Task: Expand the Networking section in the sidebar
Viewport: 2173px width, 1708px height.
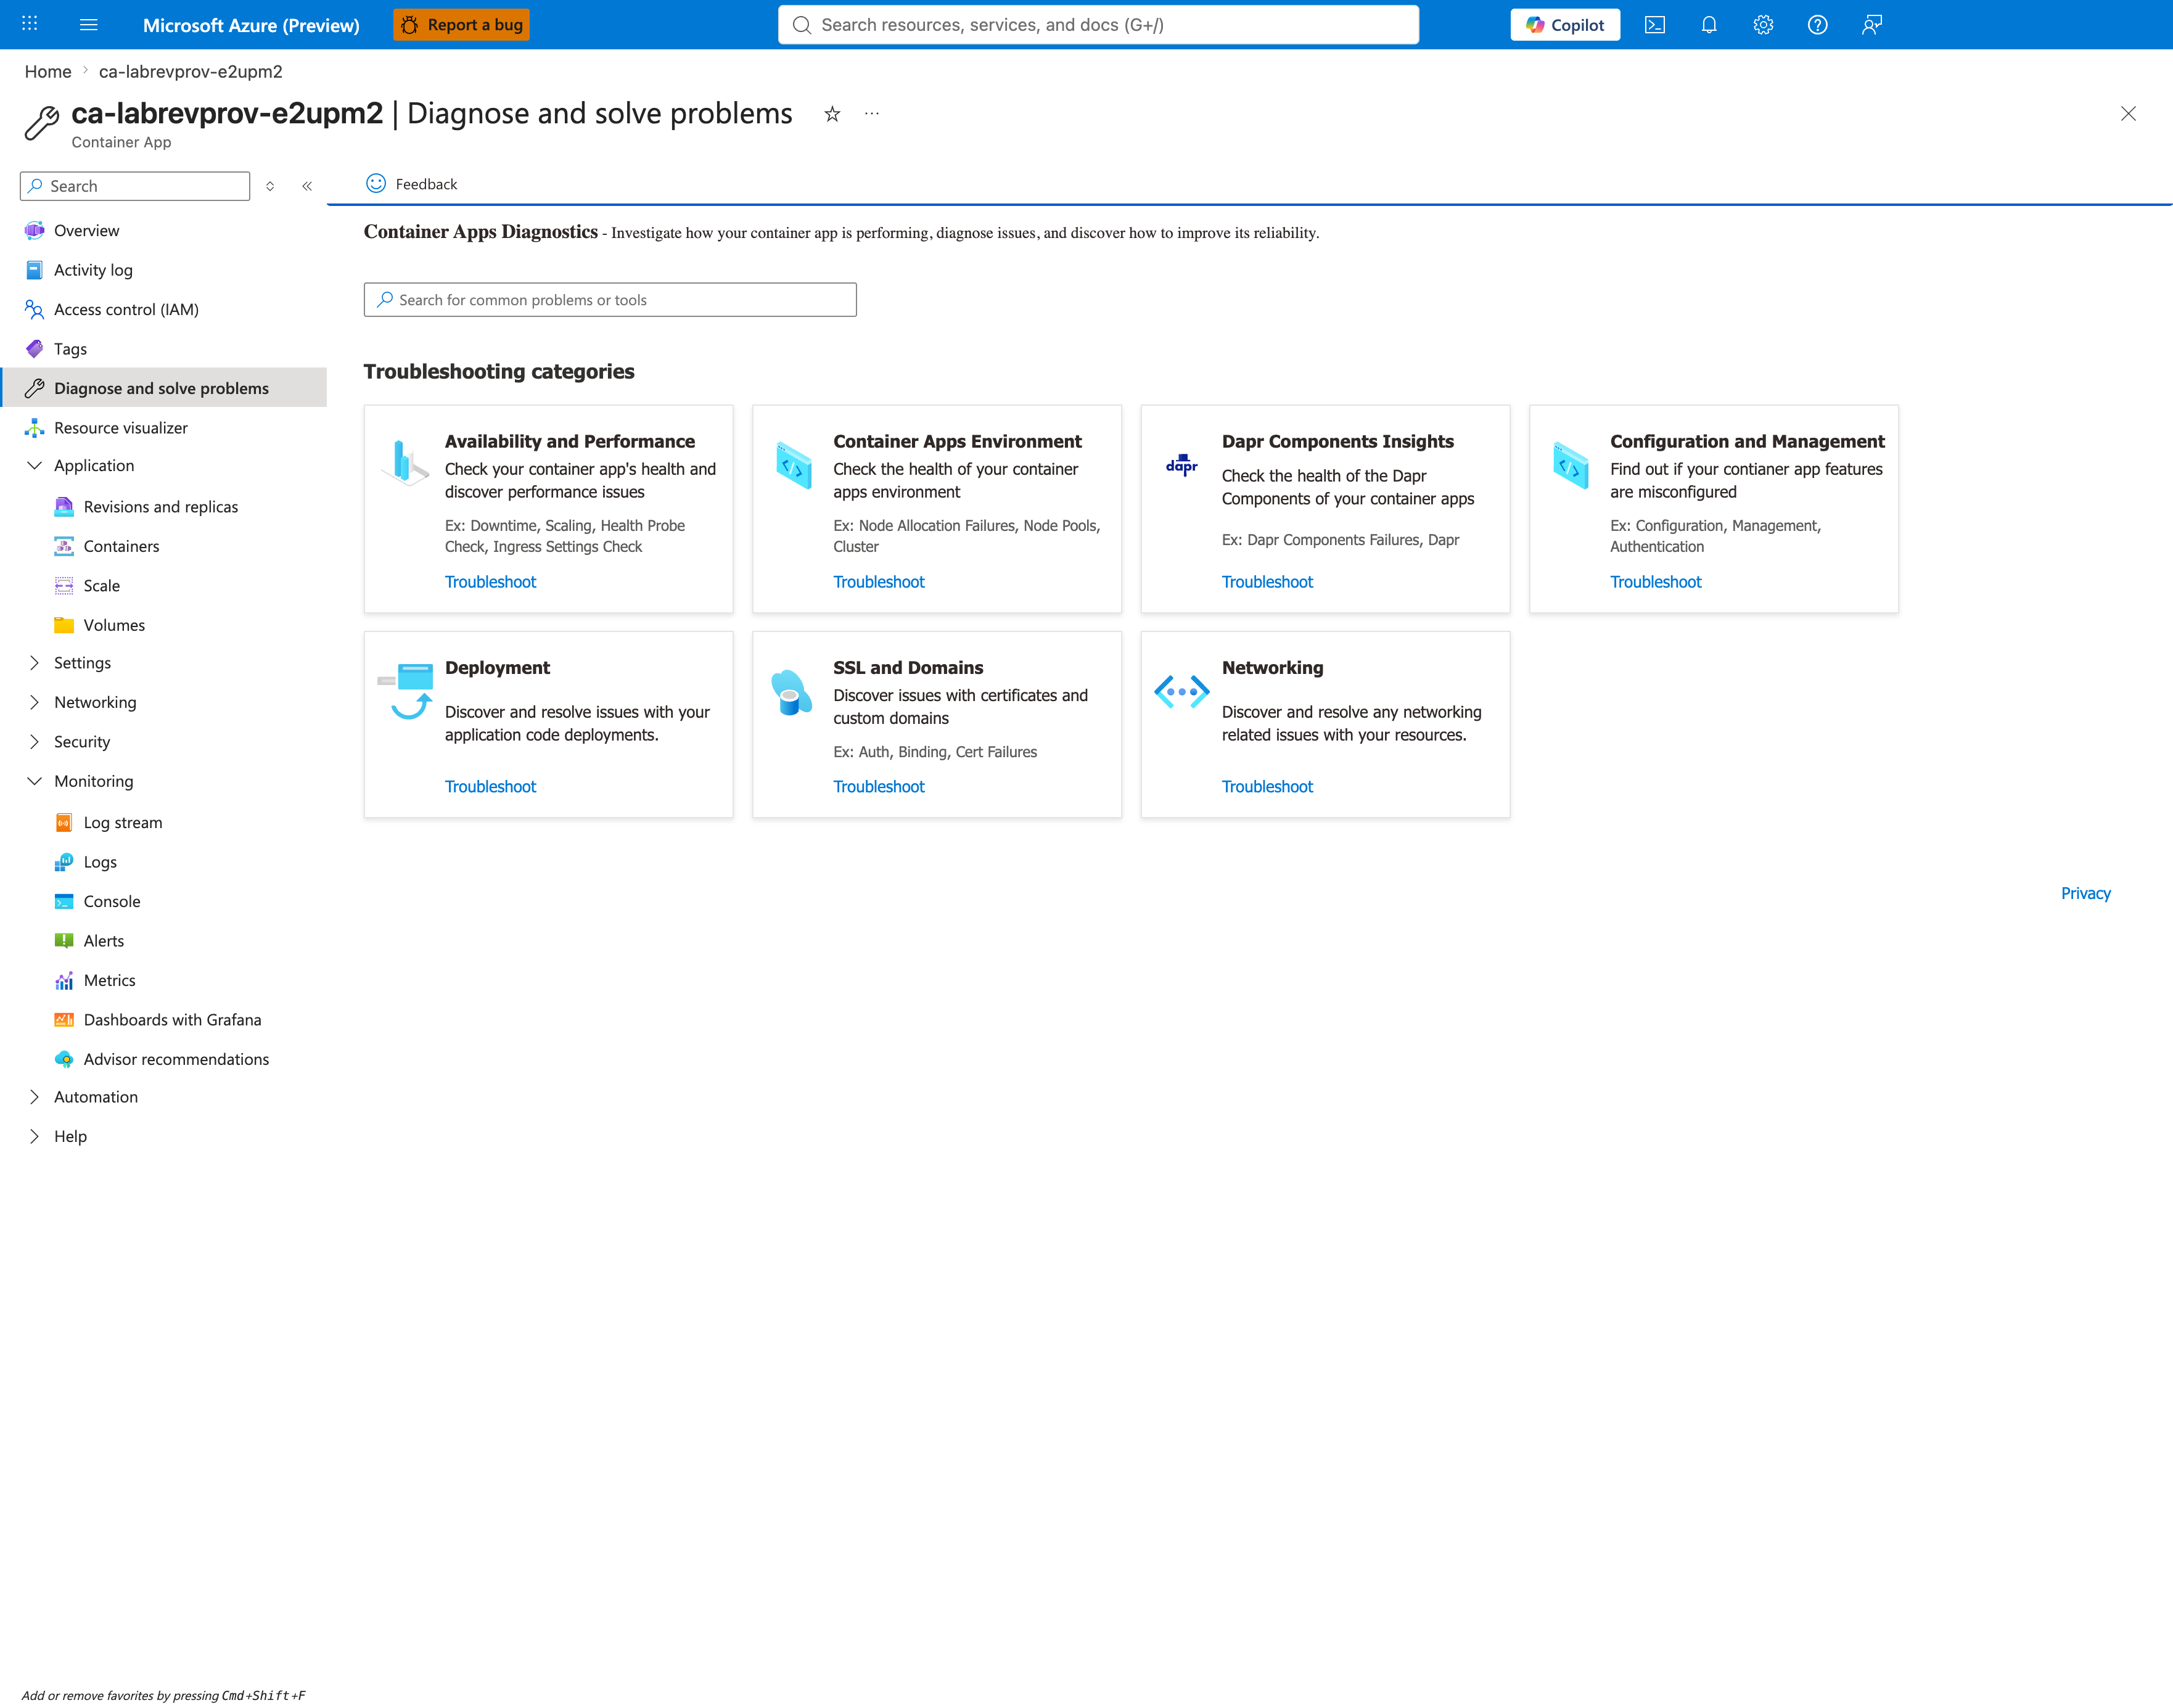Action: 34,702
